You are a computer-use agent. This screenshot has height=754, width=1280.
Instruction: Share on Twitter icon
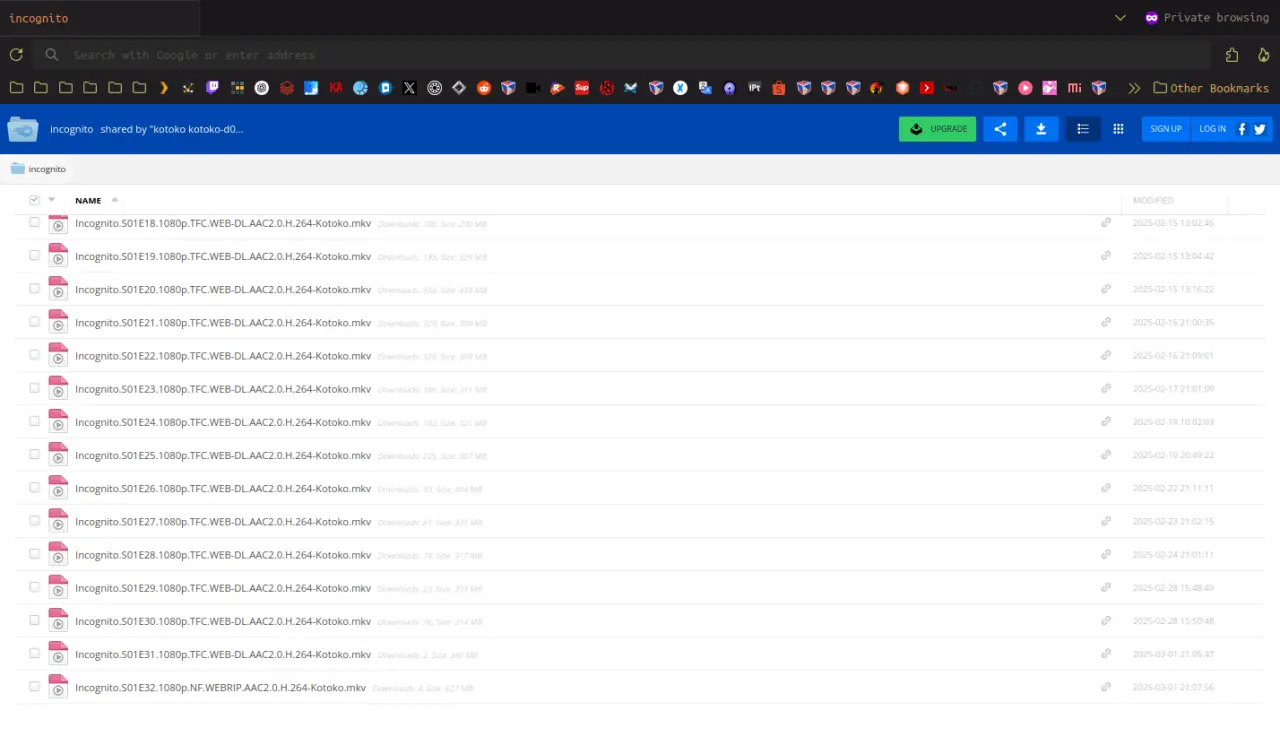pos(1260,129)
